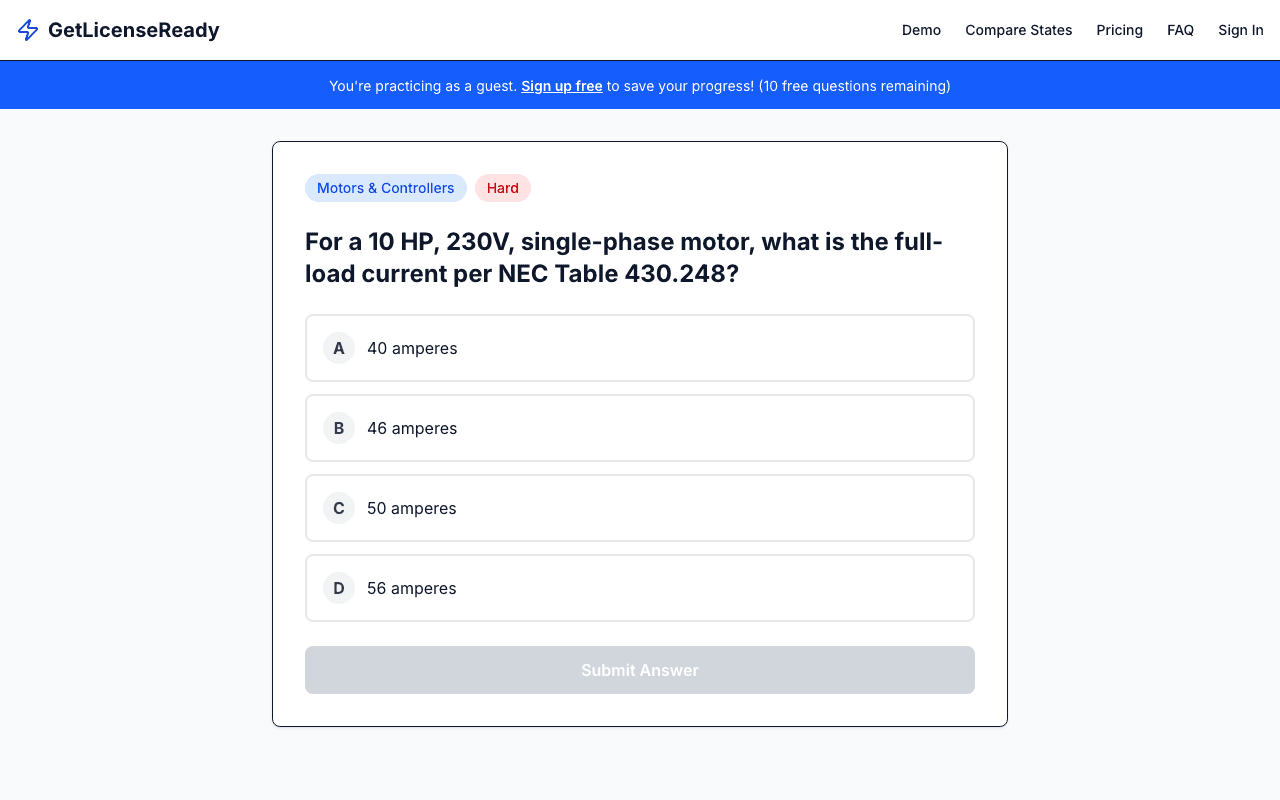Image resolution: width=1280 pixels, height=800 pixels.
Task: Click the Hard difficulty badge
Action: [502, 188]
